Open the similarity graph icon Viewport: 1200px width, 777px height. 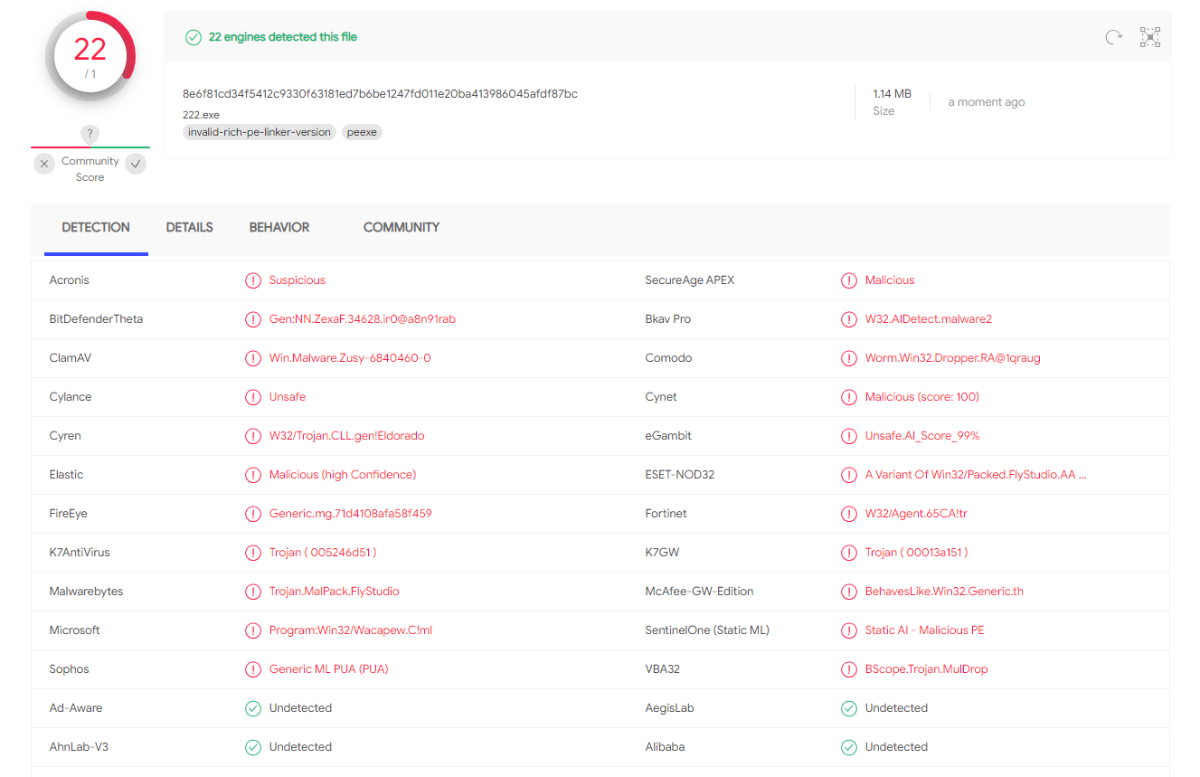pos(1150,37)
